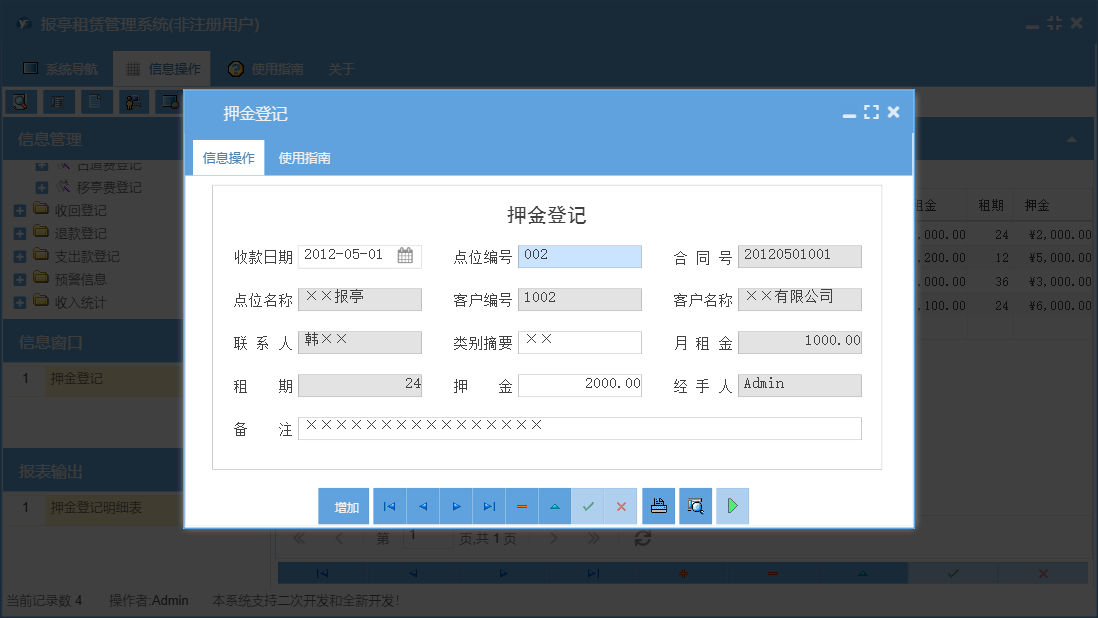Cancel editing with the red X icon
This screenshot has height=618, width=1098.
(621, 506)
